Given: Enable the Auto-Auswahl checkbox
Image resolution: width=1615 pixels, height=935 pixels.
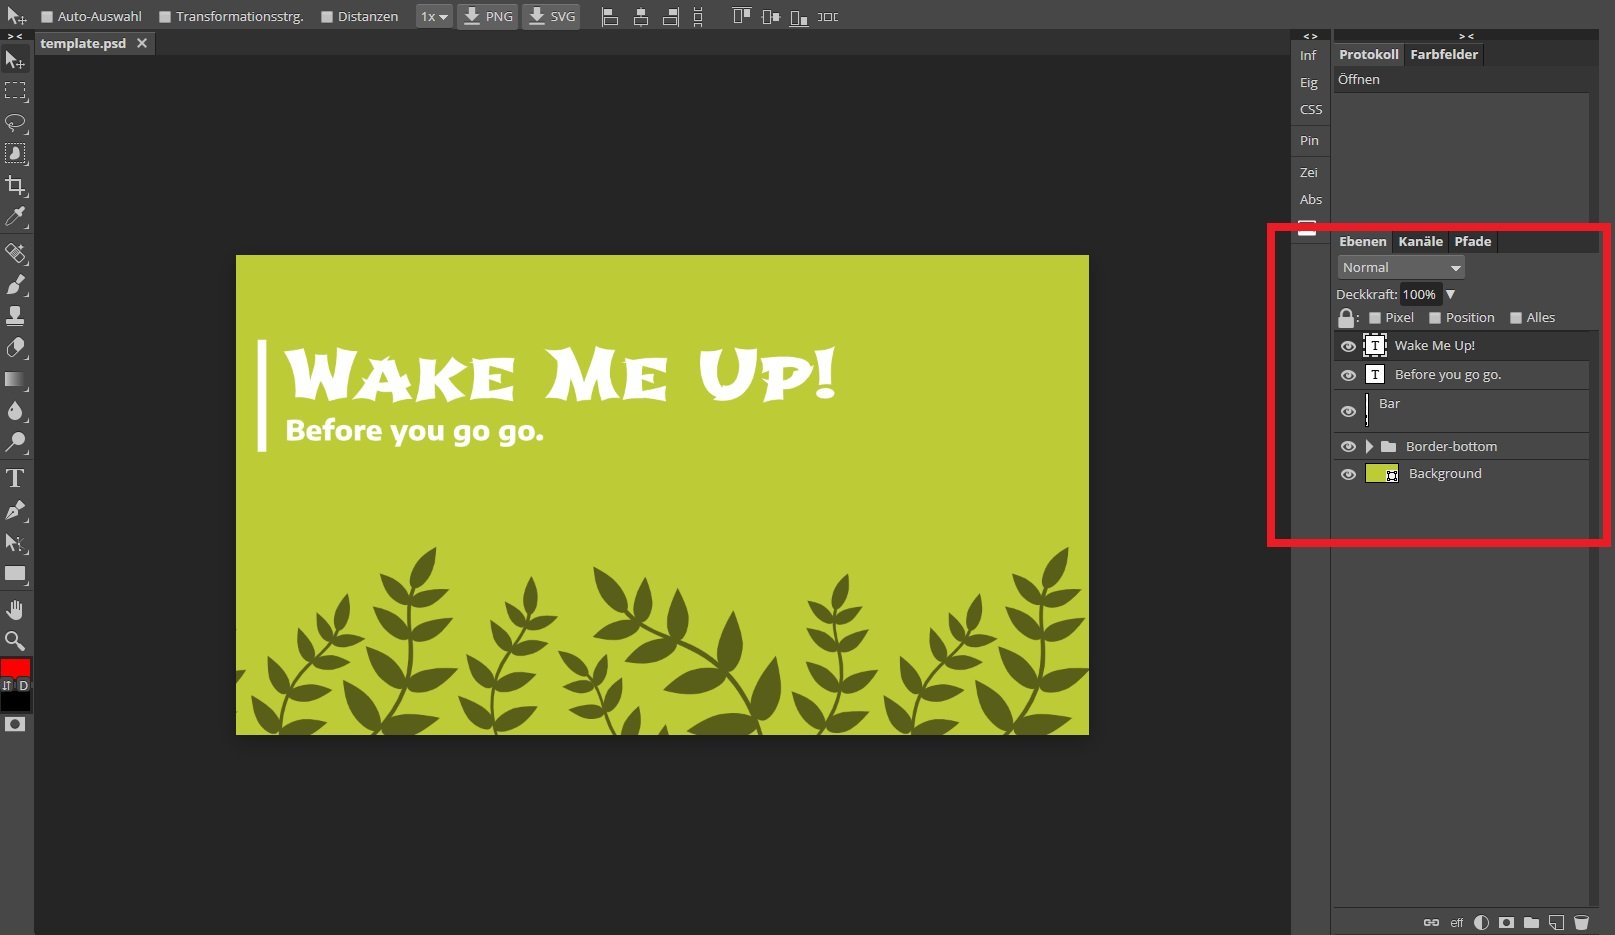Looking at the screenshot, I should (47, 17).
